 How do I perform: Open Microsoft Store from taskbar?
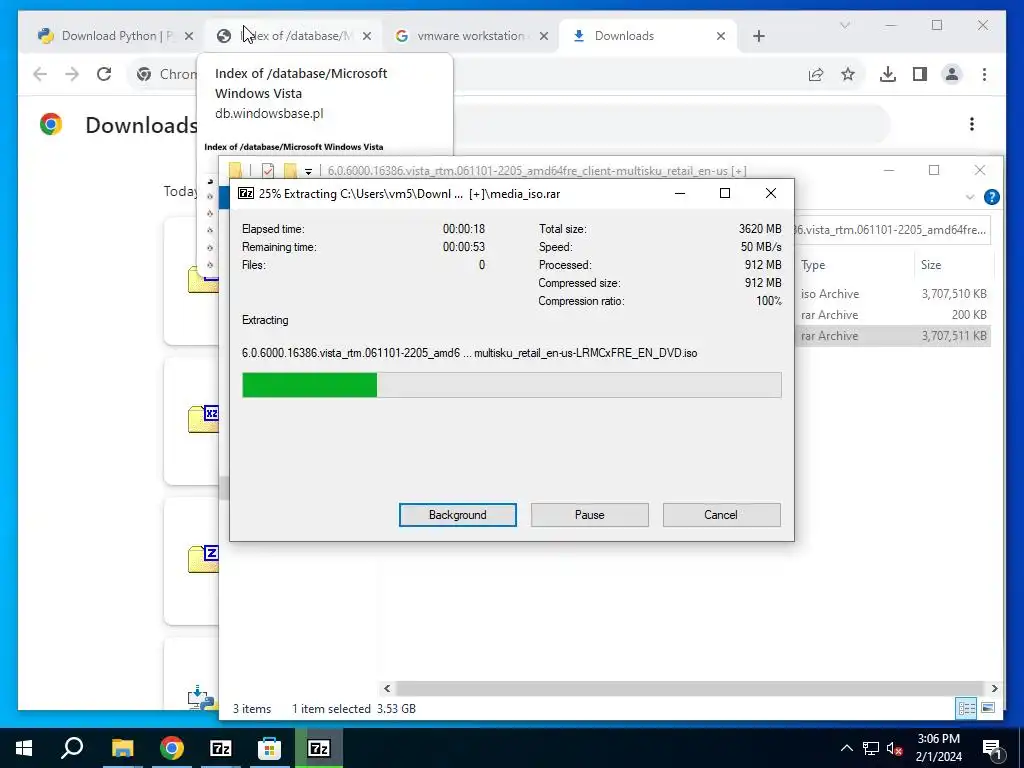pos(269,748)
